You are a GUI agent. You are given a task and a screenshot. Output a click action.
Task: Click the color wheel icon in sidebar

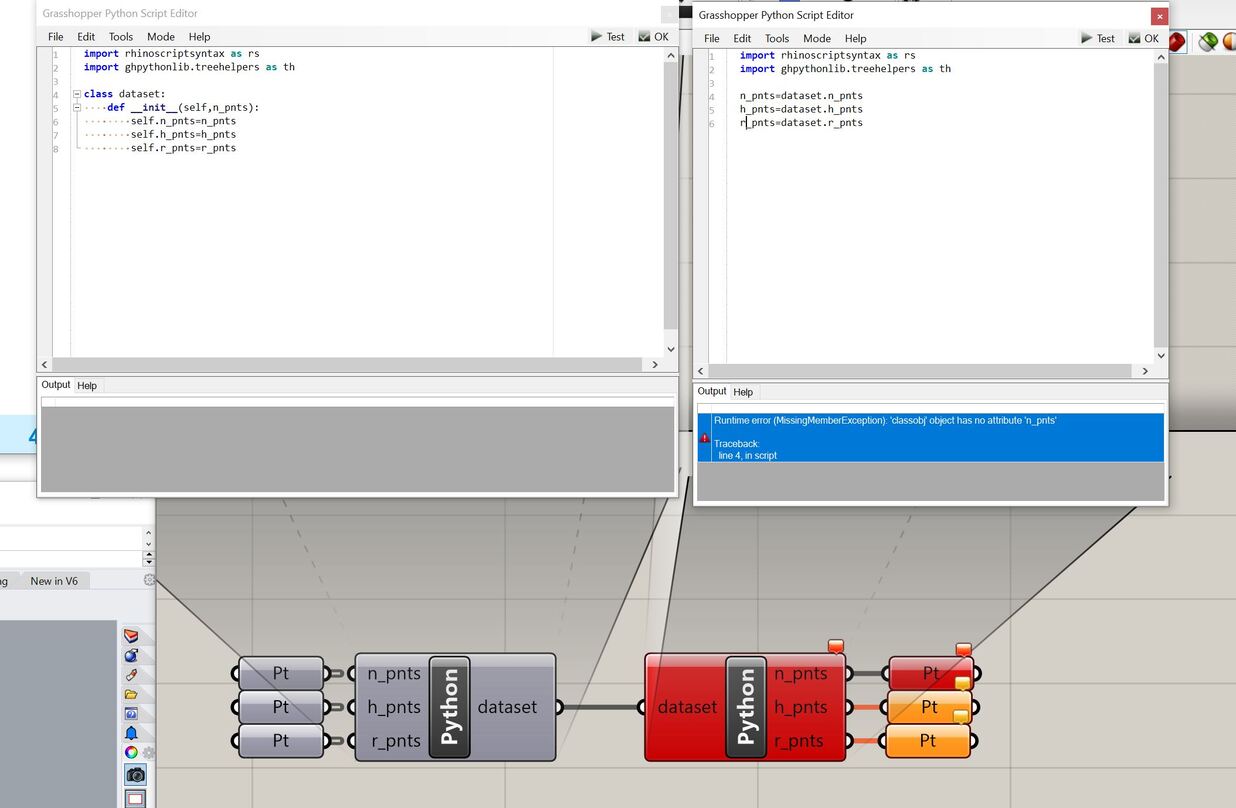(131, 752)
